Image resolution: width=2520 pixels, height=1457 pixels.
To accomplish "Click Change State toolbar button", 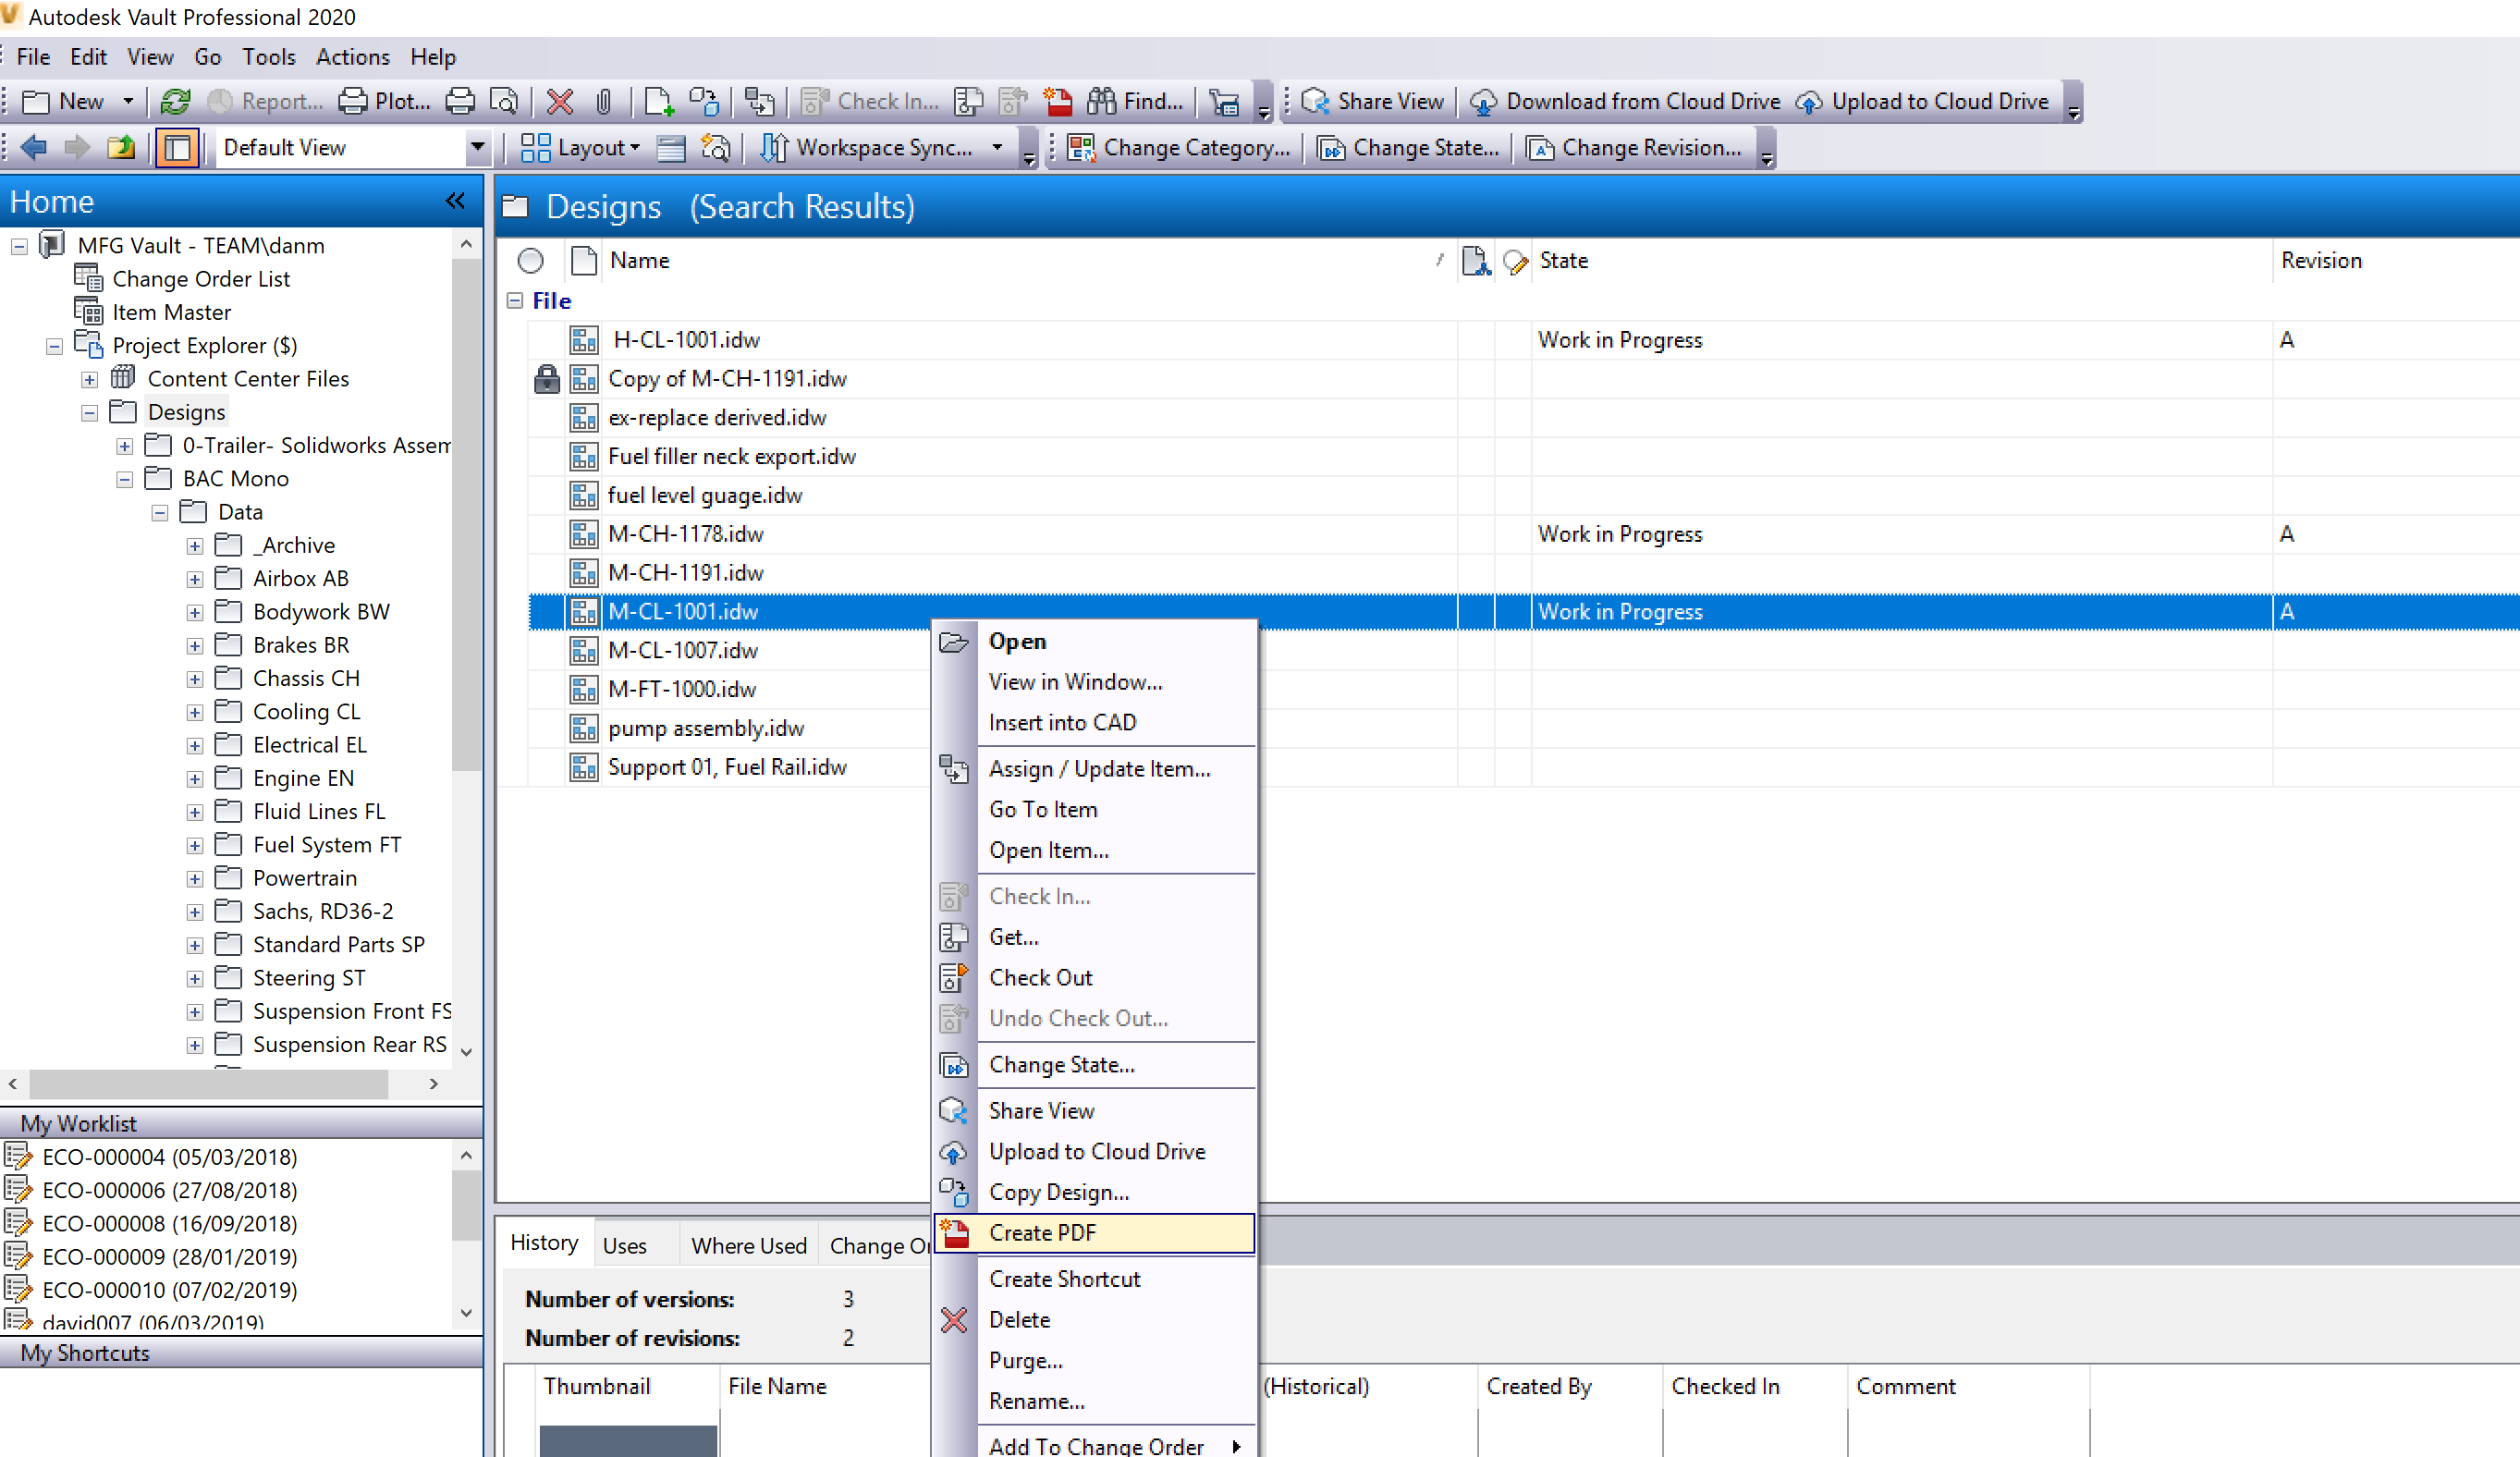I will [1408, 148].
